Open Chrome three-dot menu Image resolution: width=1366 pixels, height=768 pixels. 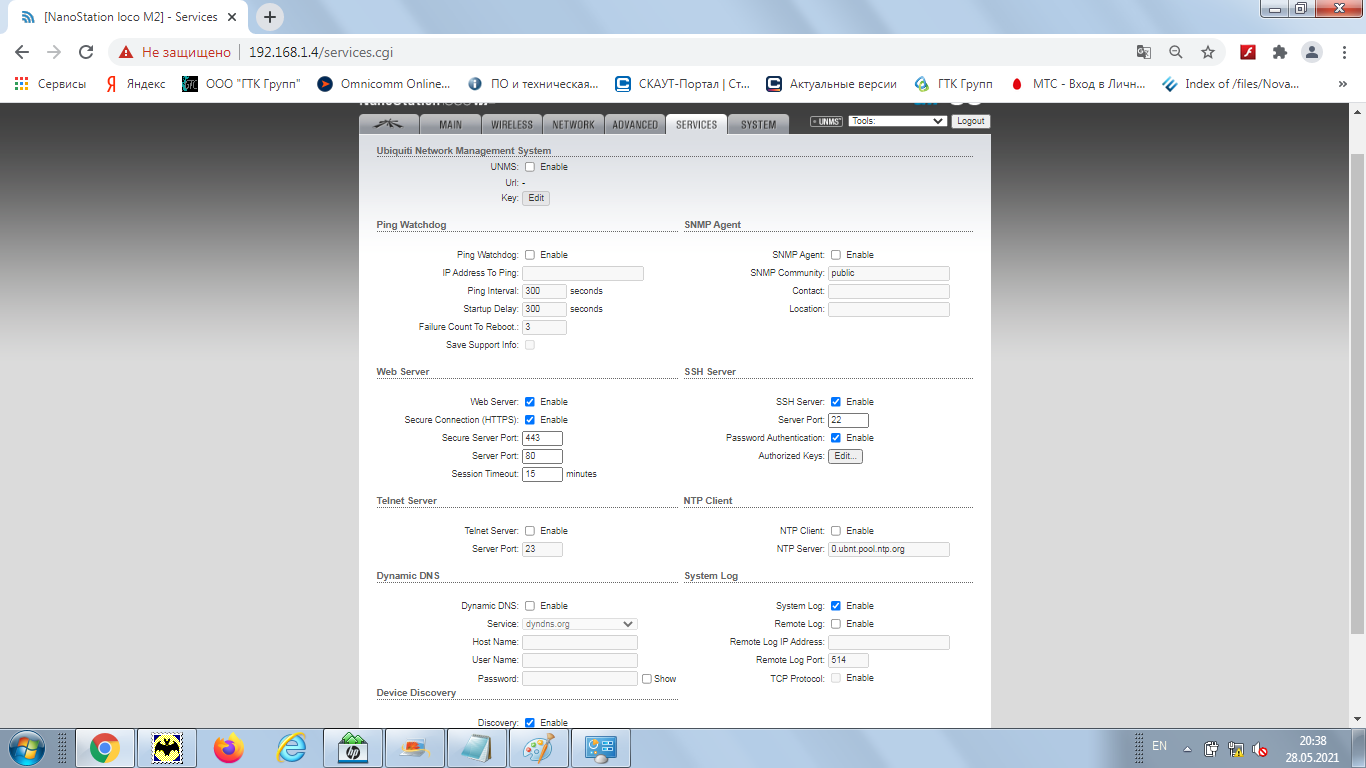tap(1342, 52)
